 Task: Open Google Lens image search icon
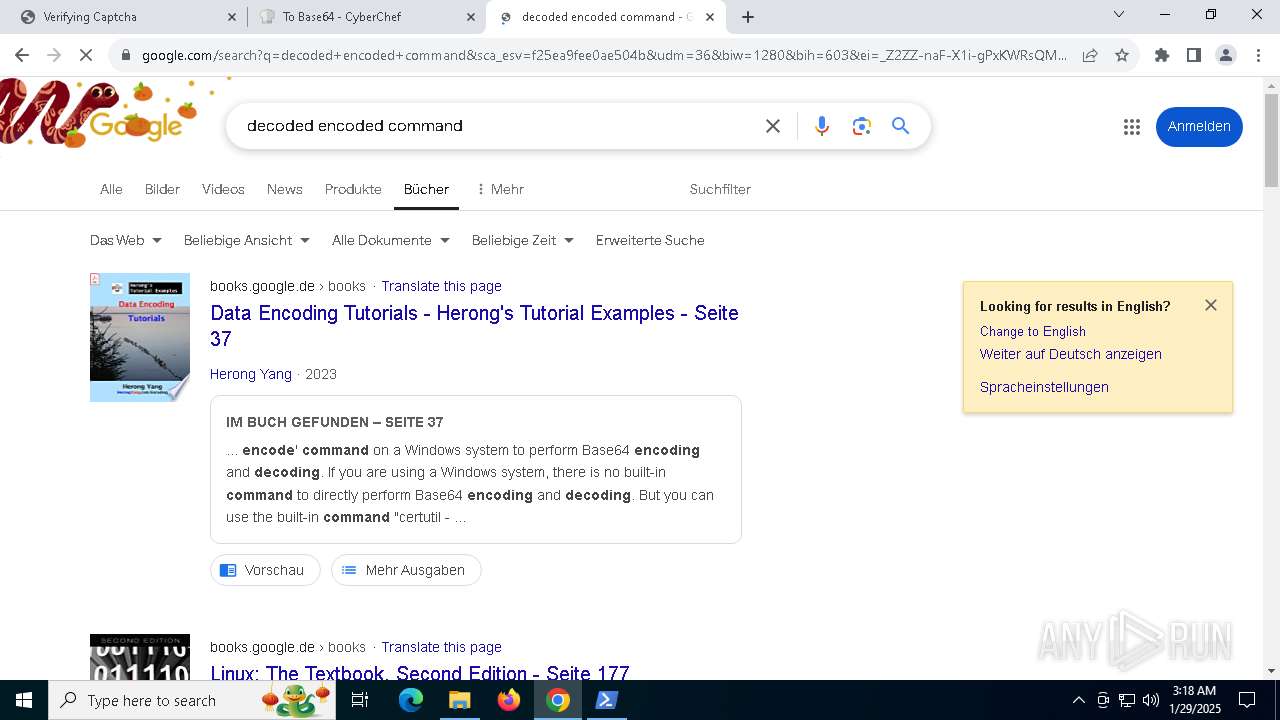pos(862,126)
